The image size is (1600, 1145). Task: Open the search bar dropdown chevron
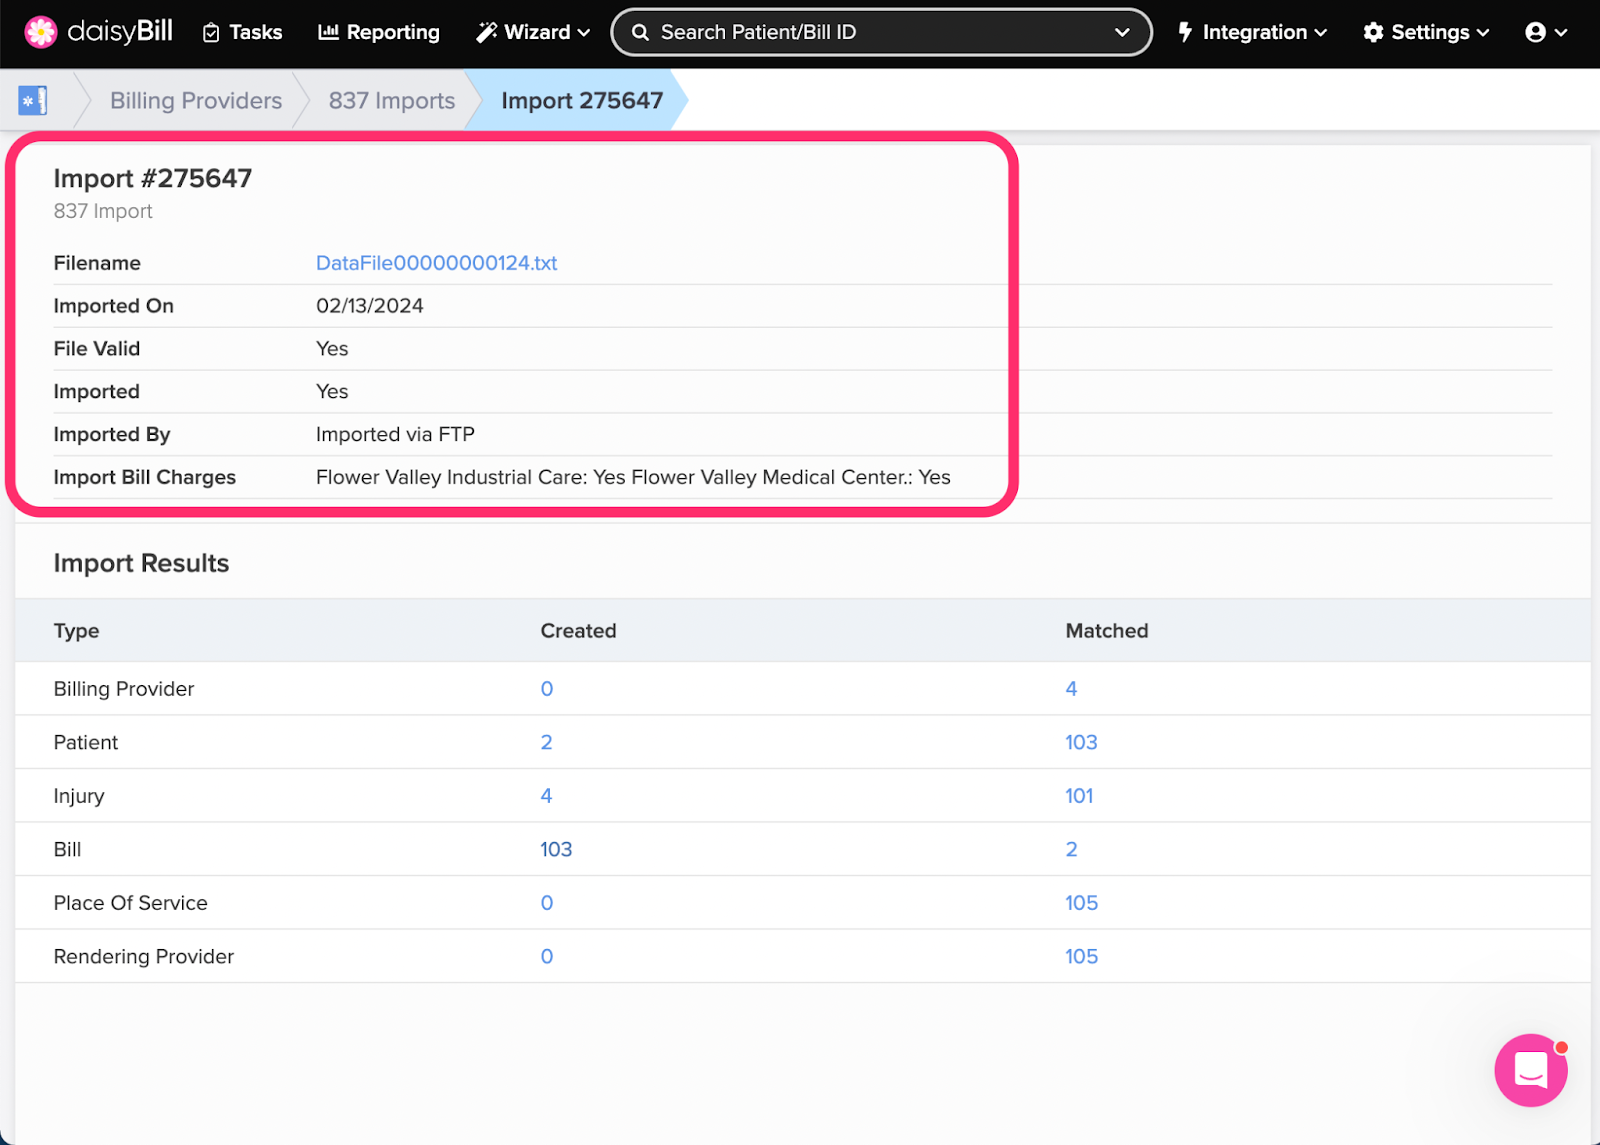tap(1122, 32)
